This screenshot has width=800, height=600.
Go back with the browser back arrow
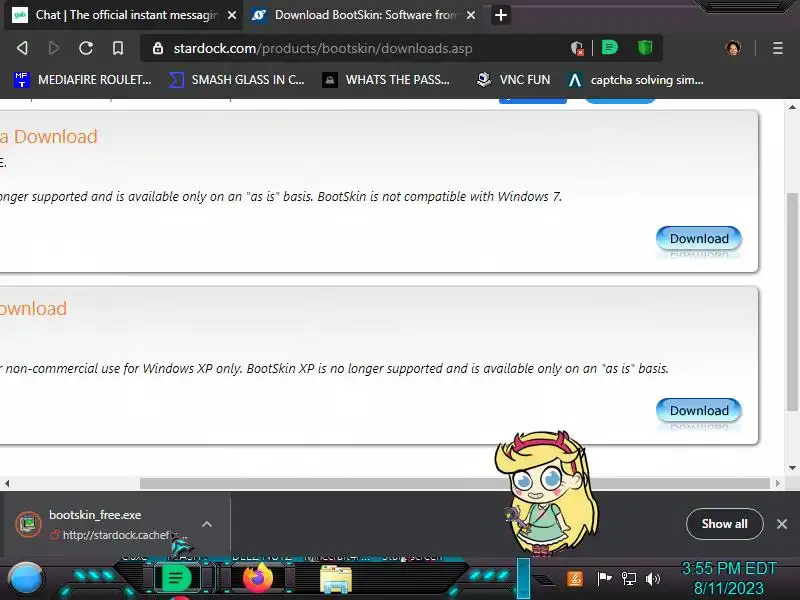click(x=22, y=48)
